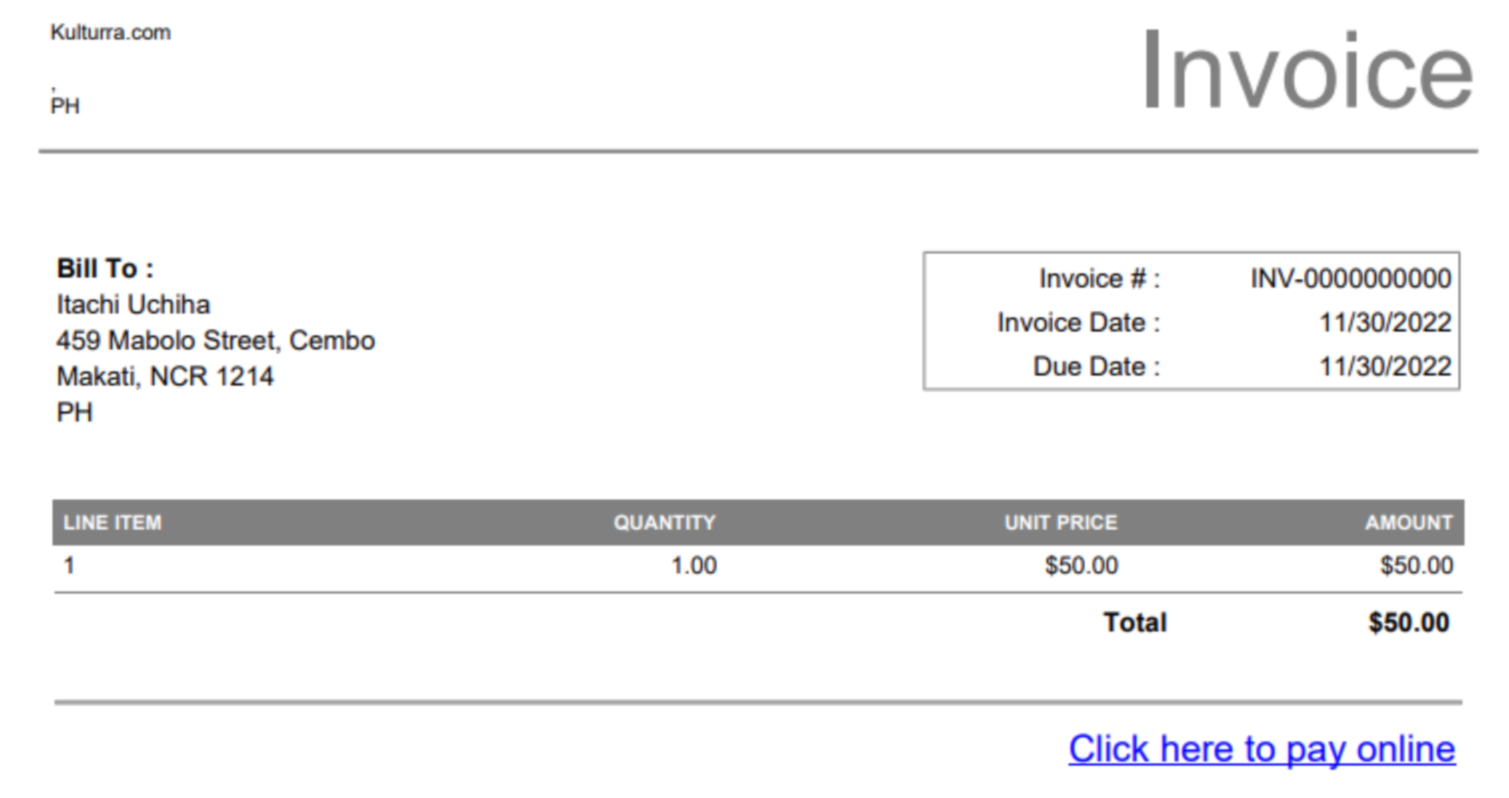The width and height of the screenshot is (1509, 798).
Task: Click the Kulturra.com company name
Action: (x=110, y=32)
